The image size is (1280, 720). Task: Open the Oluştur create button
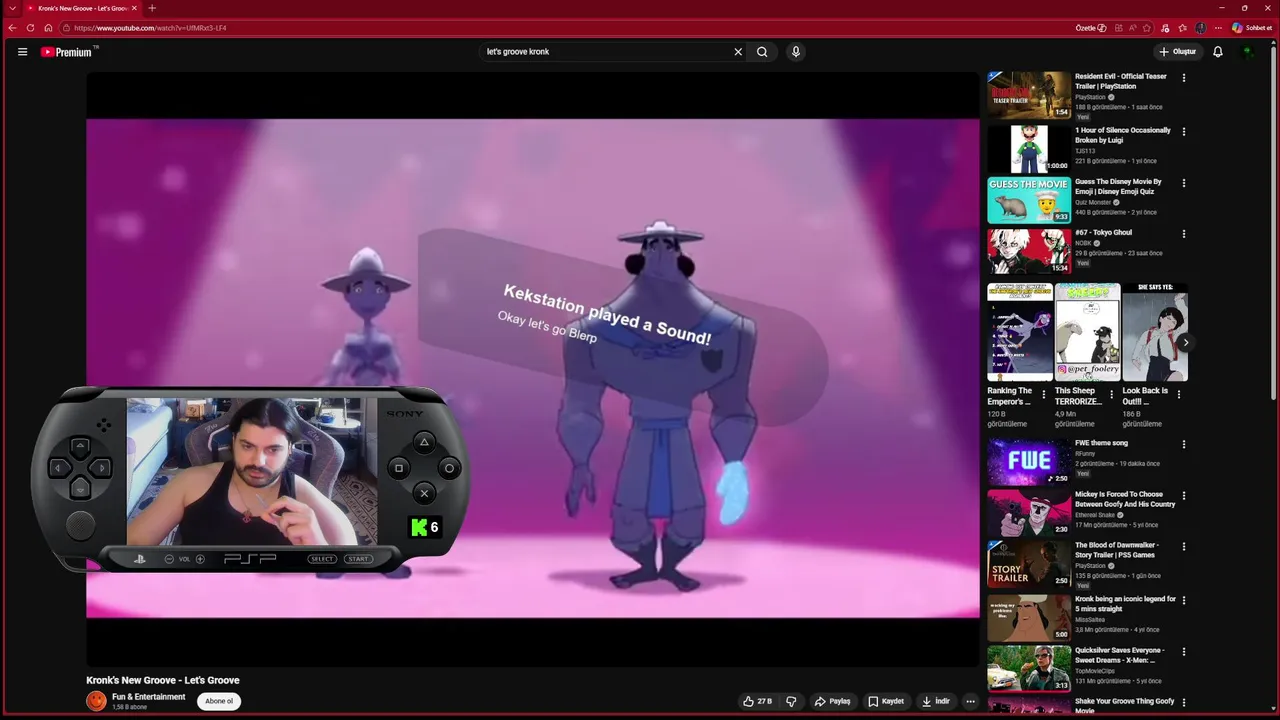(x=1177, y=52)
